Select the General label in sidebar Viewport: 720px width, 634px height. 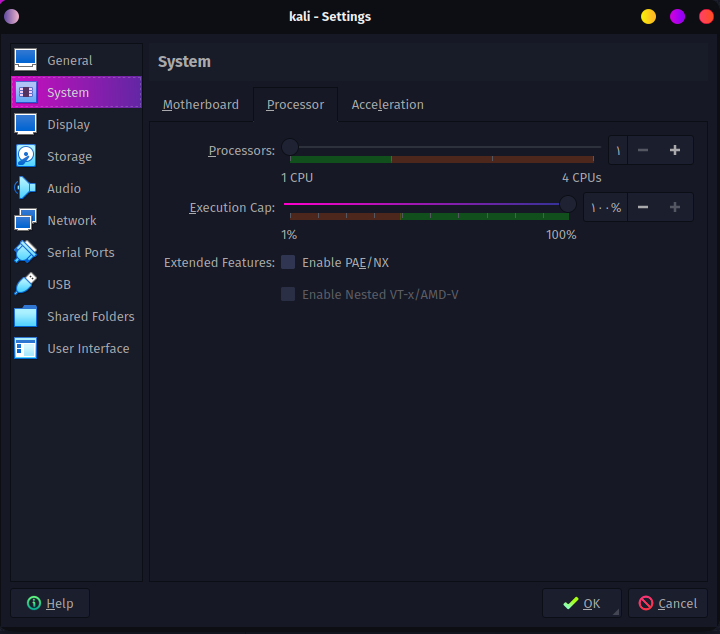[70, 61]
